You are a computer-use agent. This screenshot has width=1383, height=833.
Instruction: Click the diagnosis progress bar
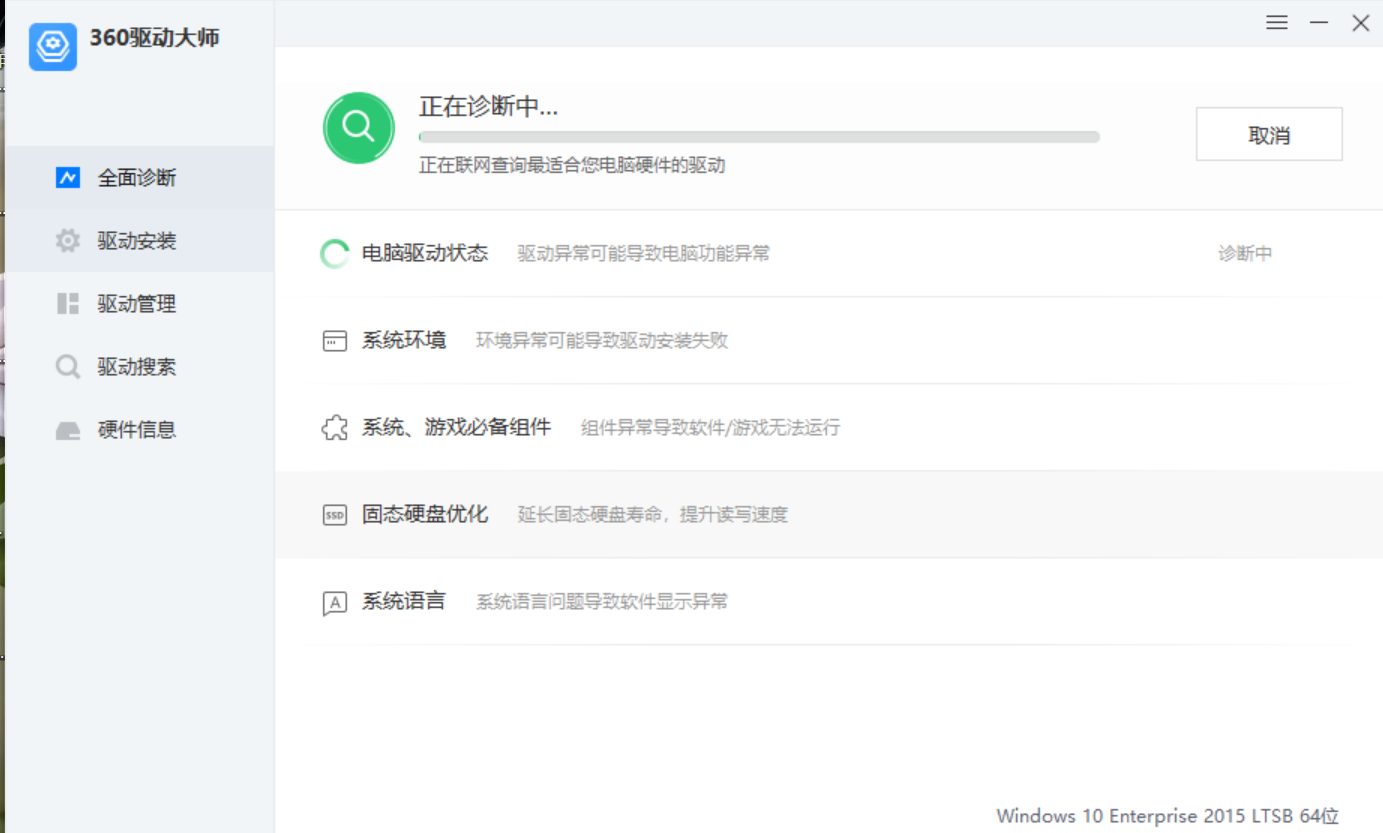759,137
